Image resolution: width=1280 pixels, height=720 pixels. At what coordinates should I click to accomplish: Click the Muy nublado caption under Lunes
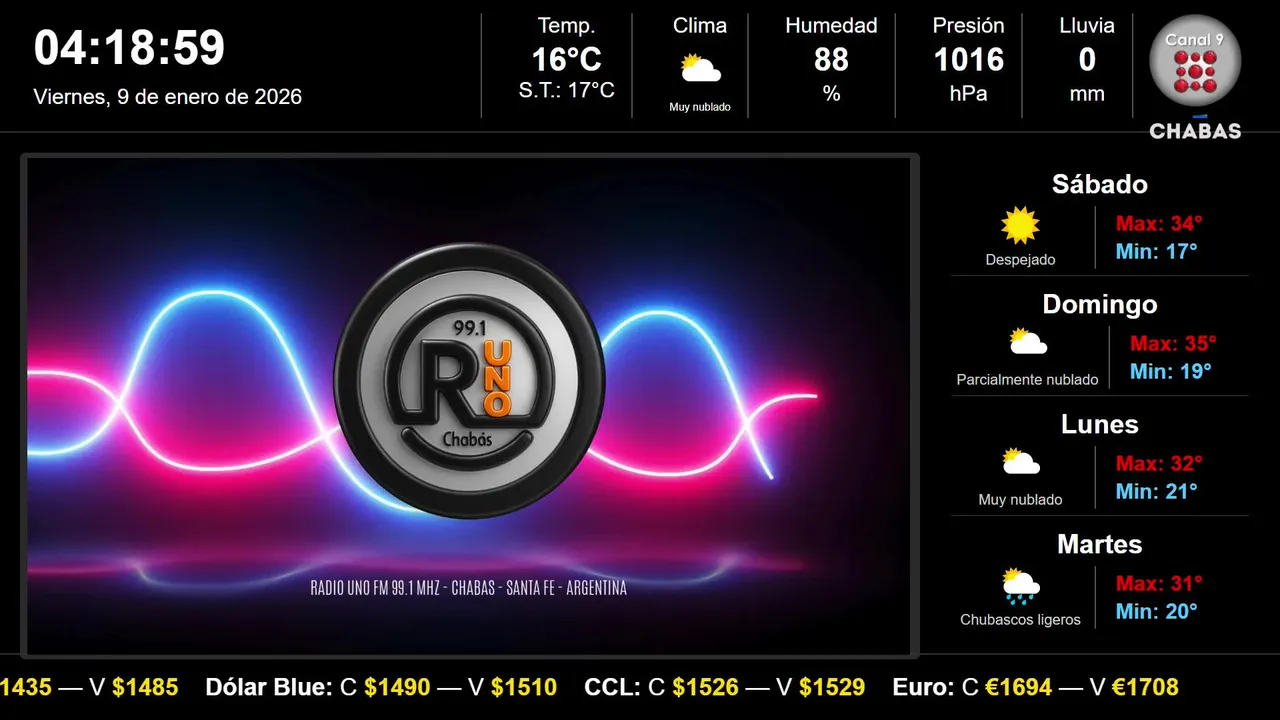click(1021, 500)
